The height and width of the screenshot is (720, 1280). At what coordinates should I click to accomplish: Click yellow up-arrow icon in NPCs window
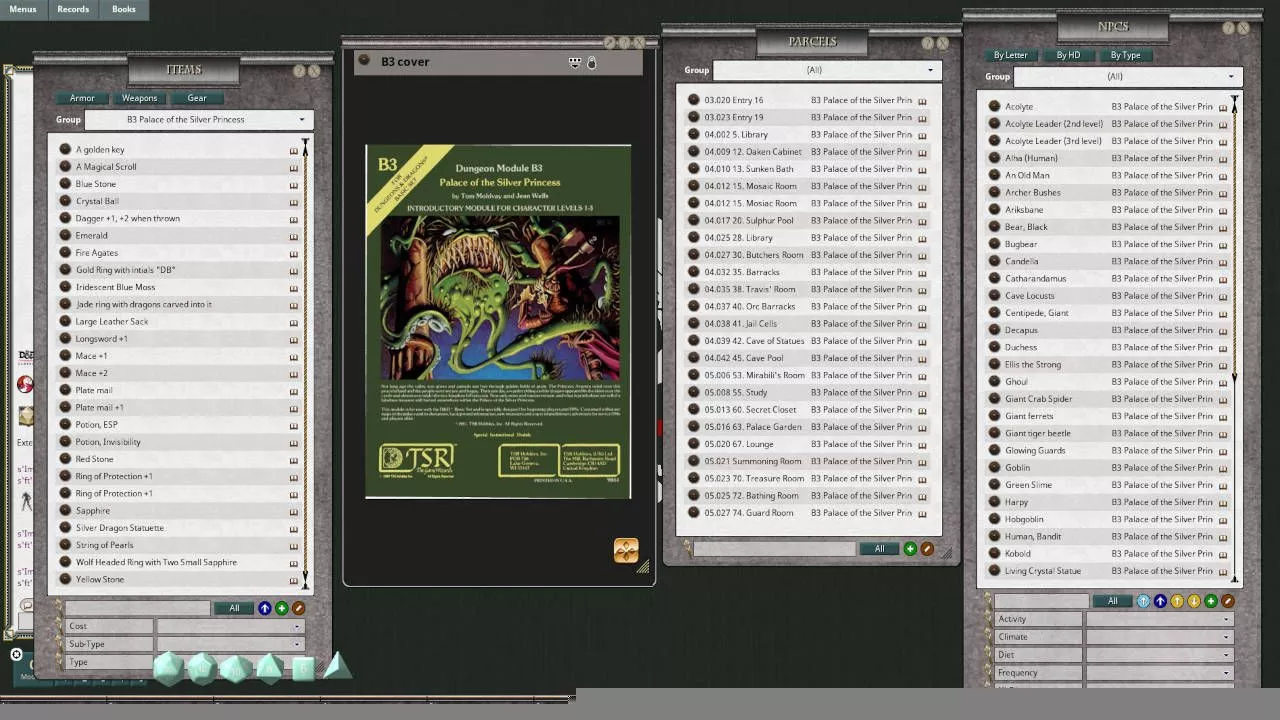point(1177,601)
